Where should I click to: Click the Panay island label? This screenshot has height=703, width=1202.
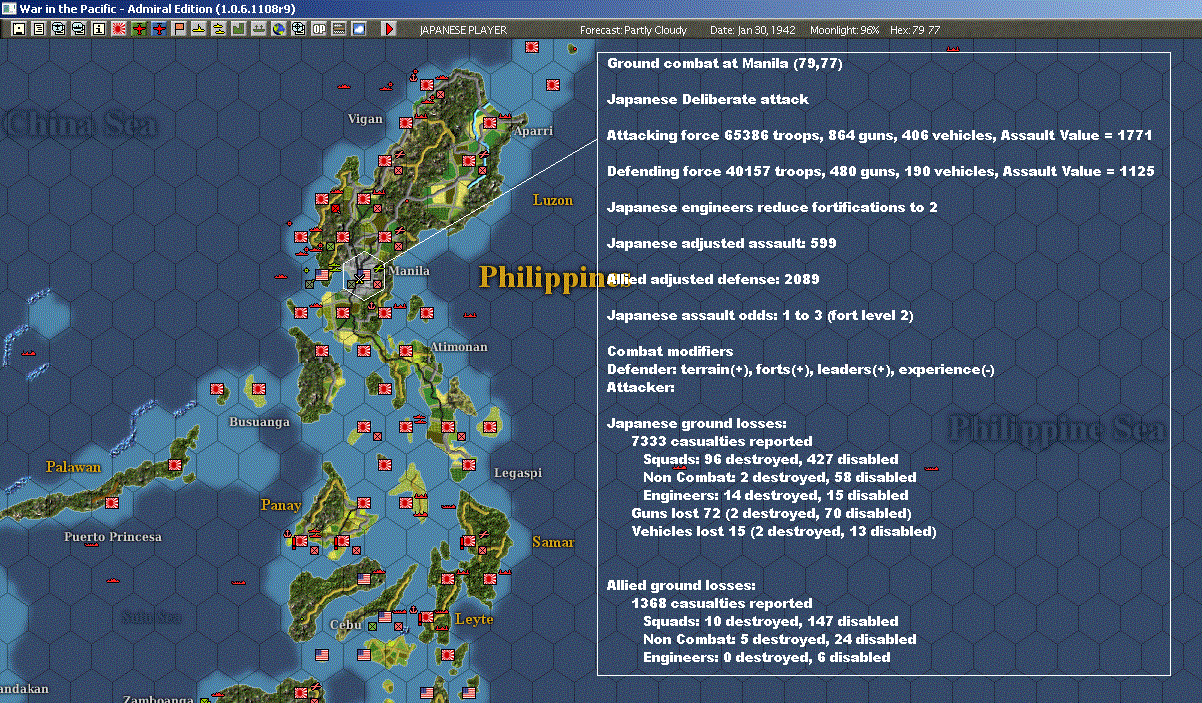pos(281,505)
